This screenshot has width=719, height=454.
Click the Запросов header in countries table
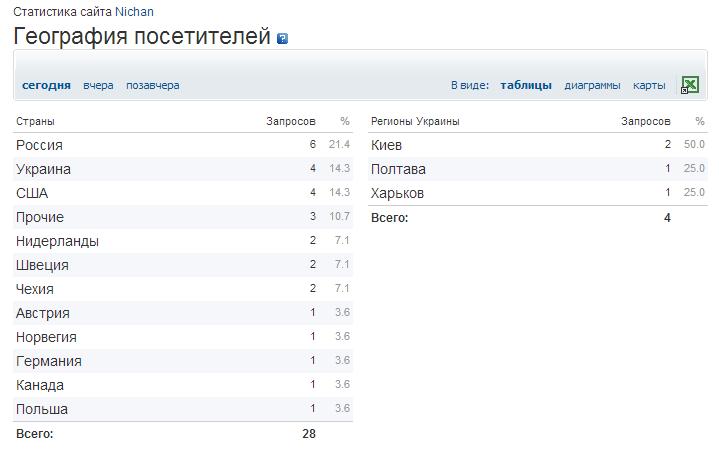coord(291,122)
